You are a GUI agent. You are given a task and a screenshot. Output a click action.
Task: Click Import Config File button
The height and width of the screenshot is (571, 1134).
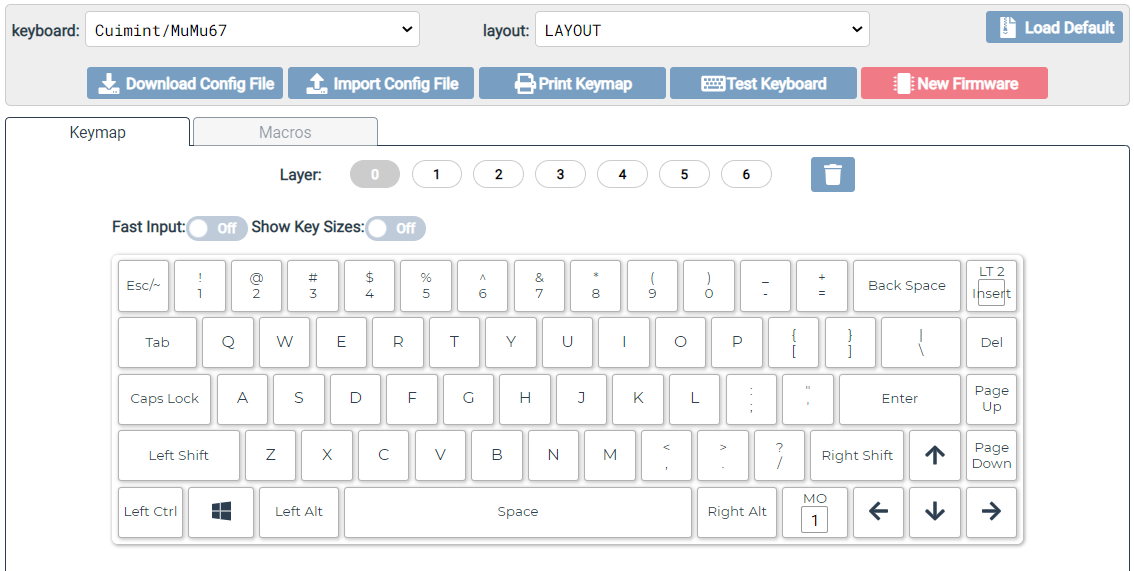pyautogui.click(x=382, y=84)
